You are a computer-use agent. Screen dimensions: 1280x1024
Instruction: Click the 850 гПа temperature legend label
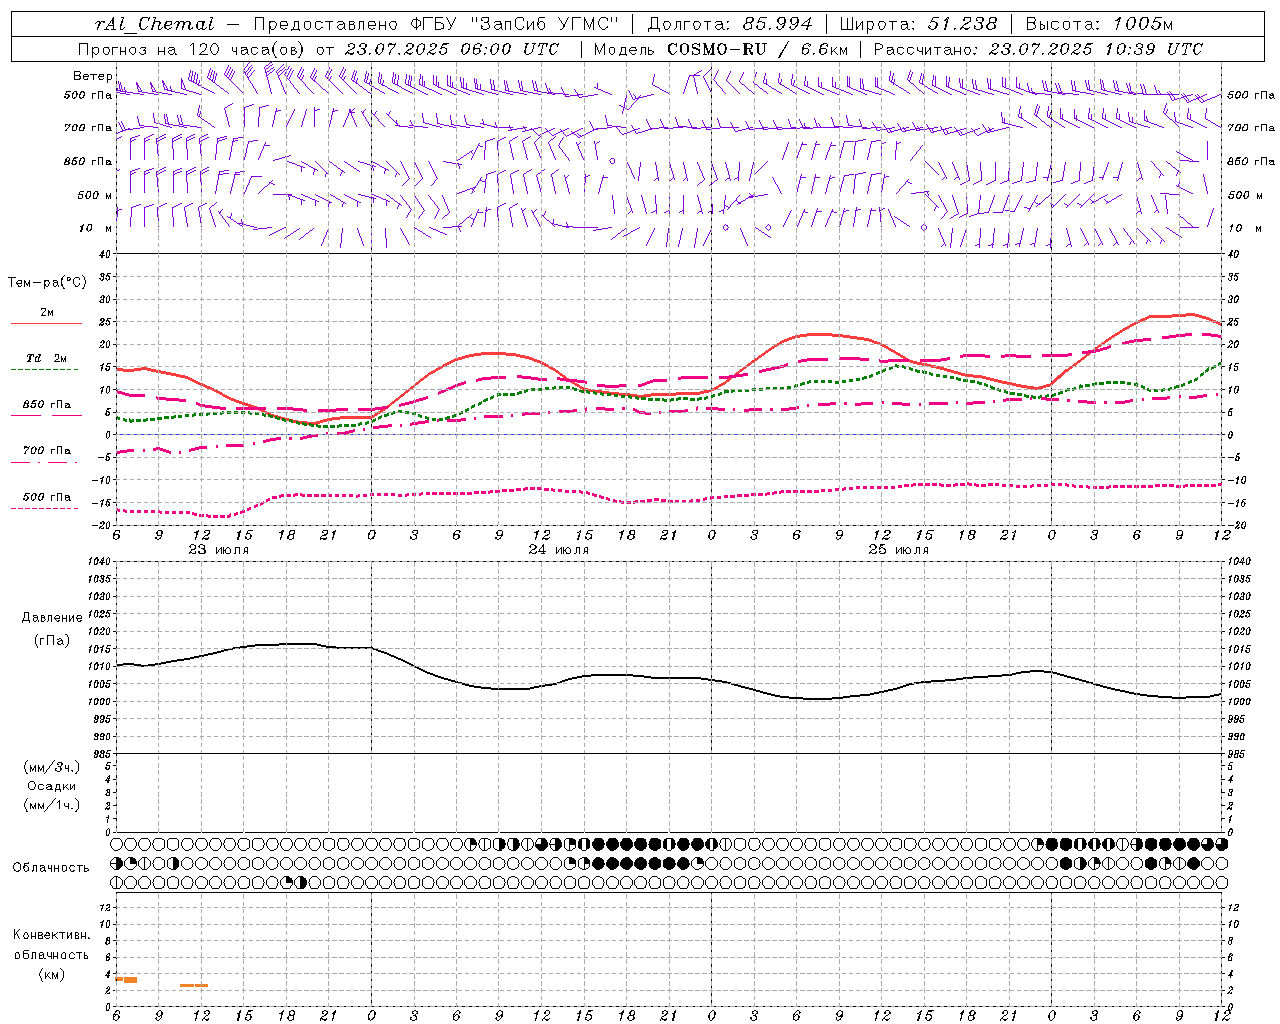point(46,405)
